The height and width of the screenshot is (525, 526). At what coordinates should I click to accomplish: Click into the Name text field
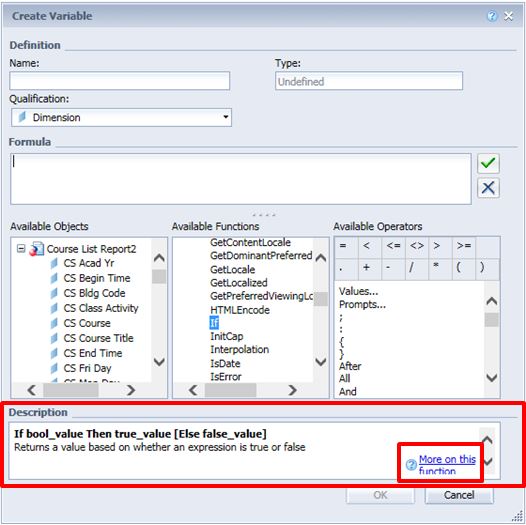[120, 81]
